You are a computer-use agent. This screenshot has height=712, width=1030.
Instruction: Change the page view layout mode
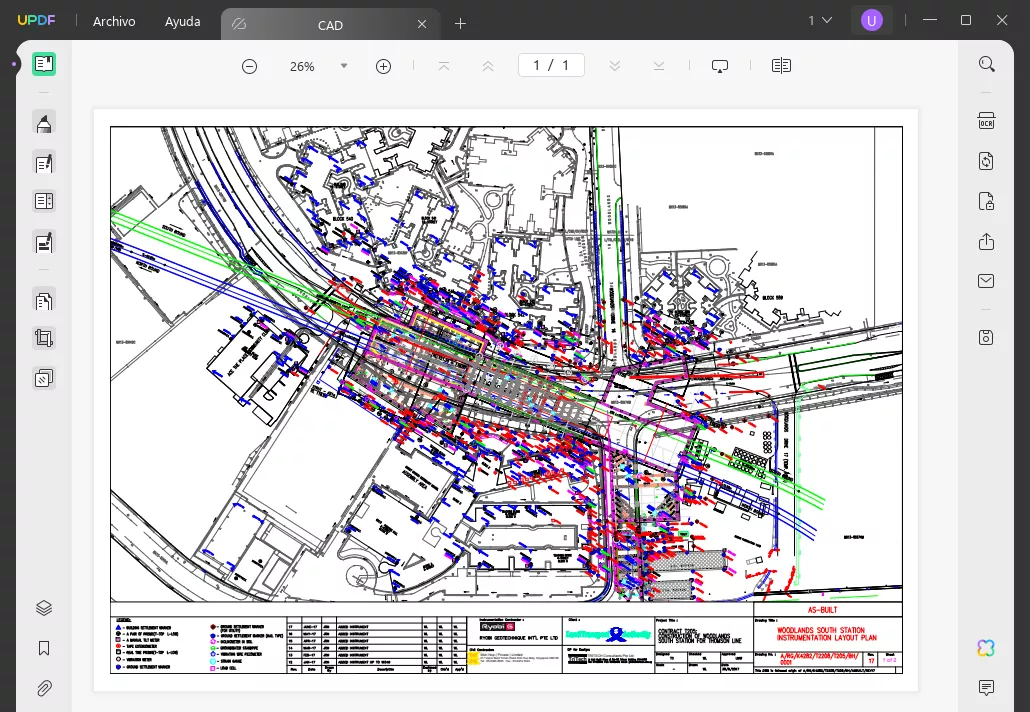click(781, 66)
